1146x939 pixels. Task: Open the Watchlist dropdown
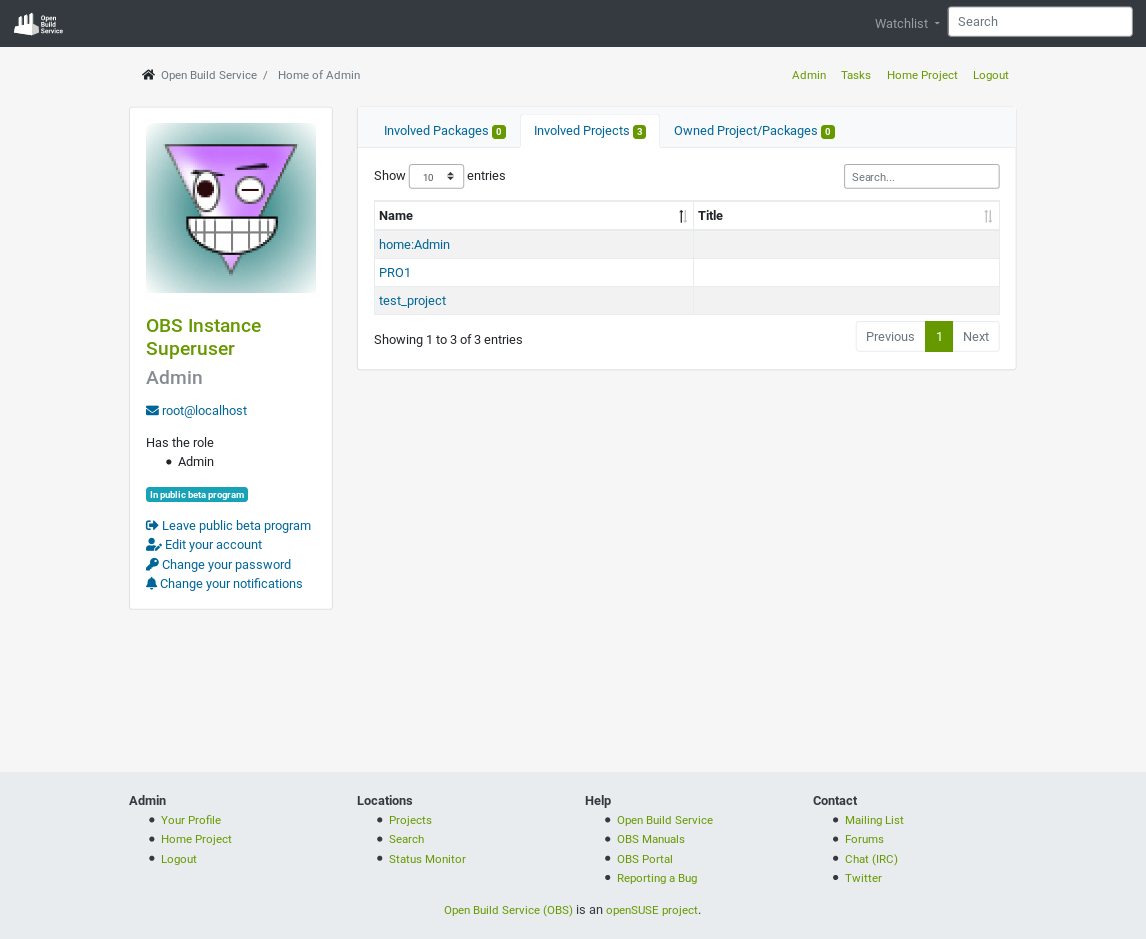(x=905, y=22)
